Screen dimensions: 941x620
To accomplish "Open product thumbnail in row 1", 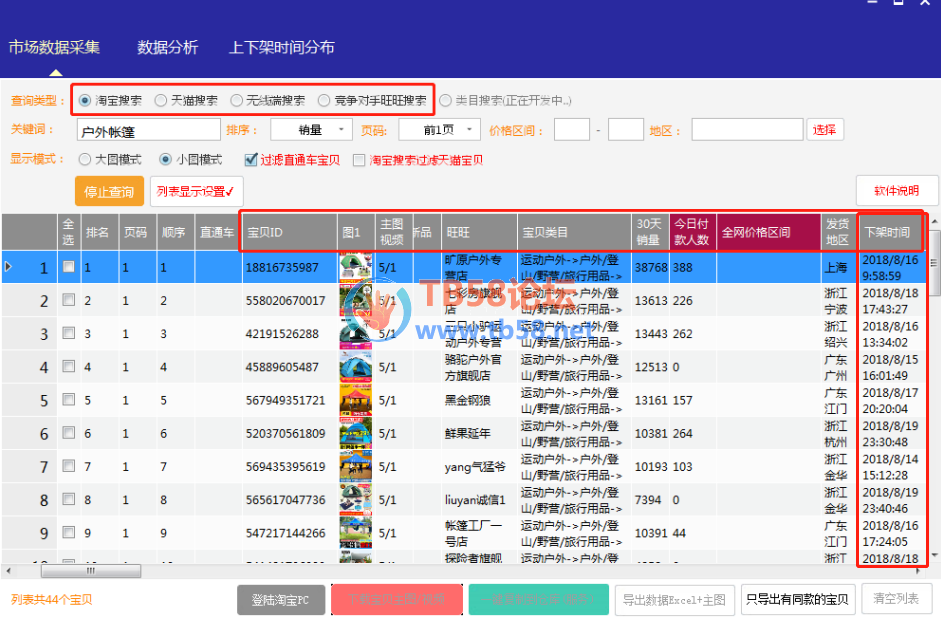I will click(355, 267).
